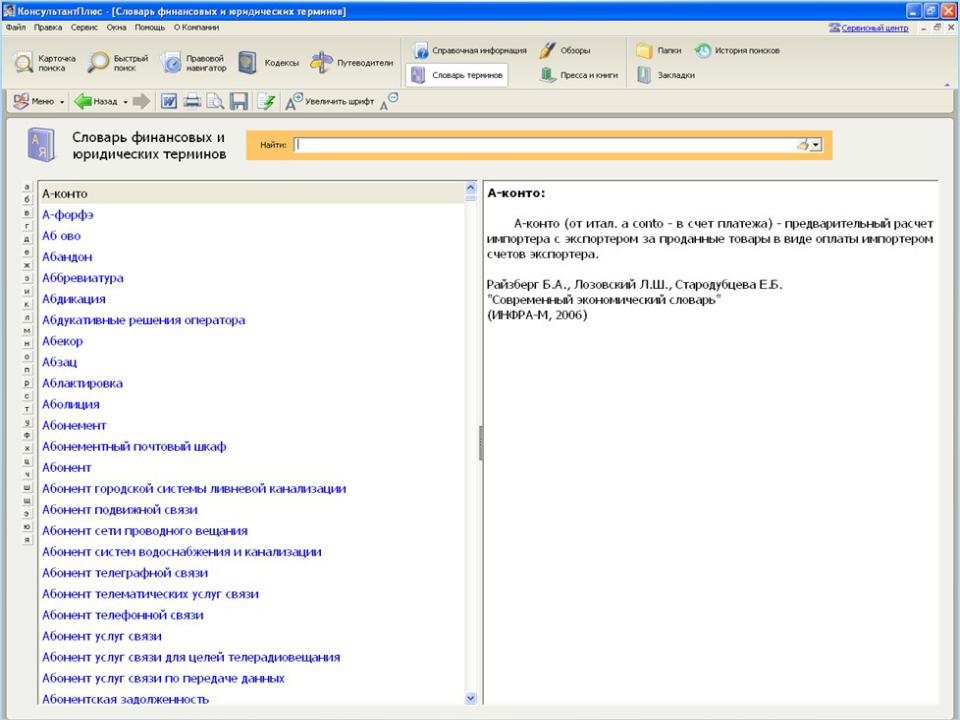Open term Абекор
Image resolution: width=960 pixels, height=720 pixels.
(x=62, y=341)
